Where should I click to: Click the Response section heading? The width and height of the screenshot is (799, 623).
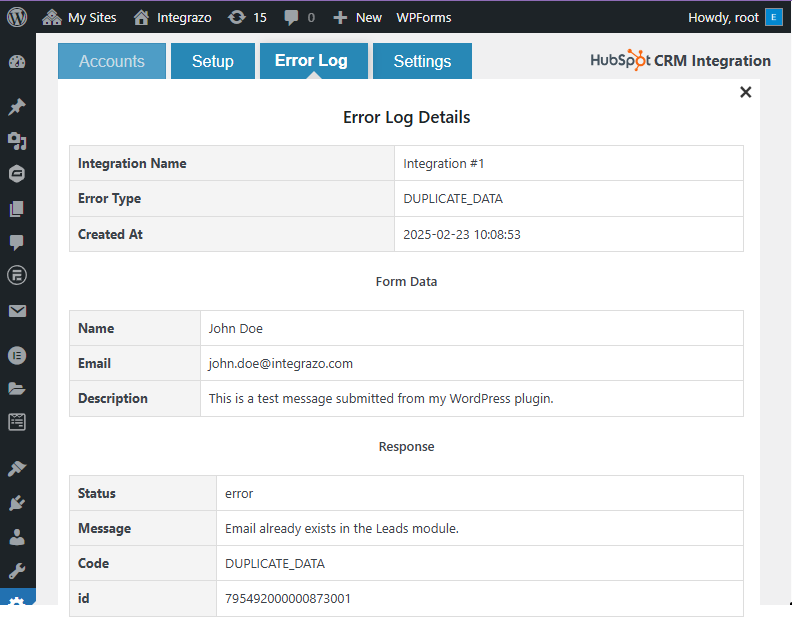coord(406,447)
